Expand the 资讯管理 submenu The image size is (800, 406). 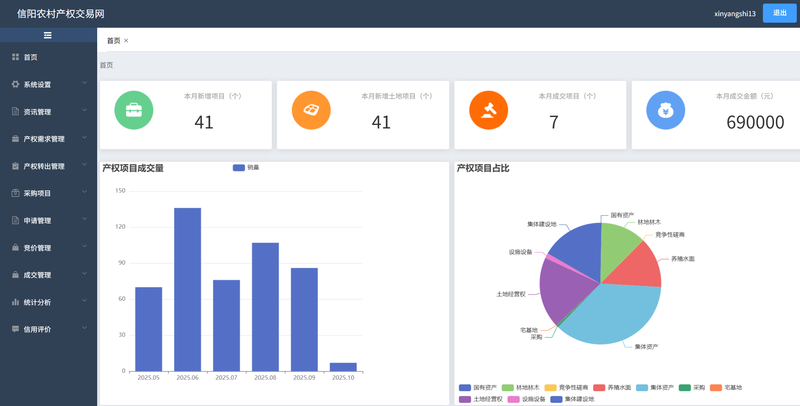[48, 112]
